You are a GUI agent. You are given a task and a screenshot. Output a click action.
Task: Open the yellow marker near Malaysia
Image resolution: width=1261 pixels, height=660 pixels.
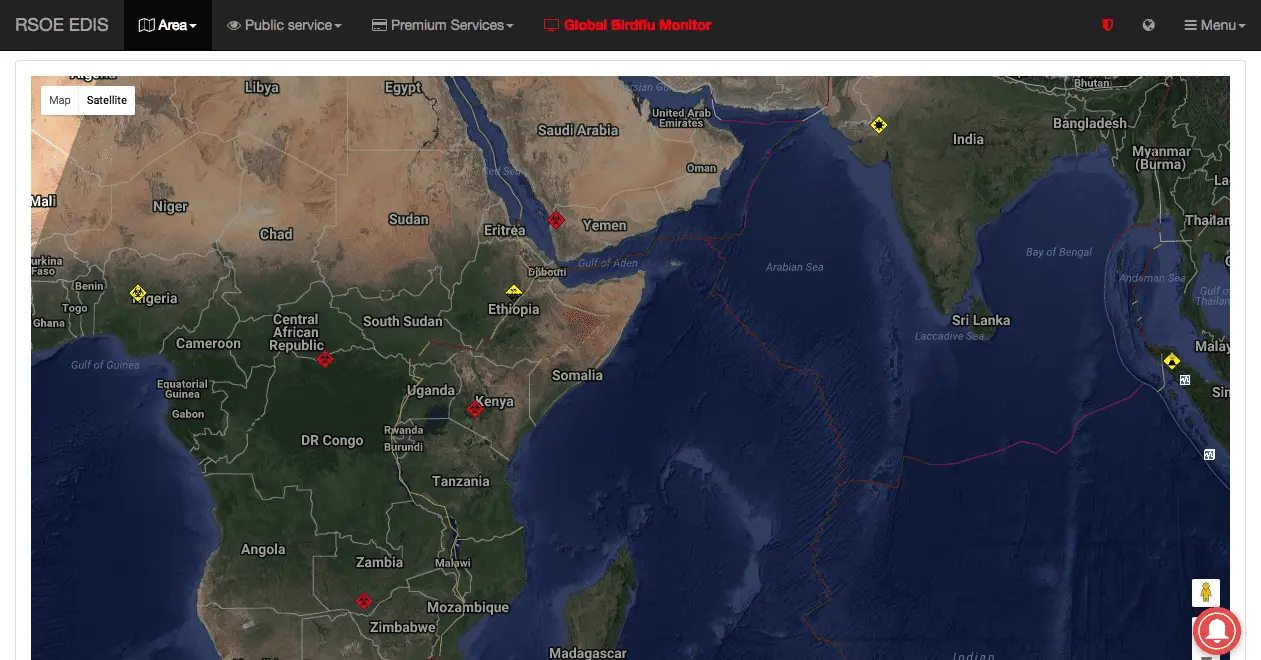coord(1172,361)
